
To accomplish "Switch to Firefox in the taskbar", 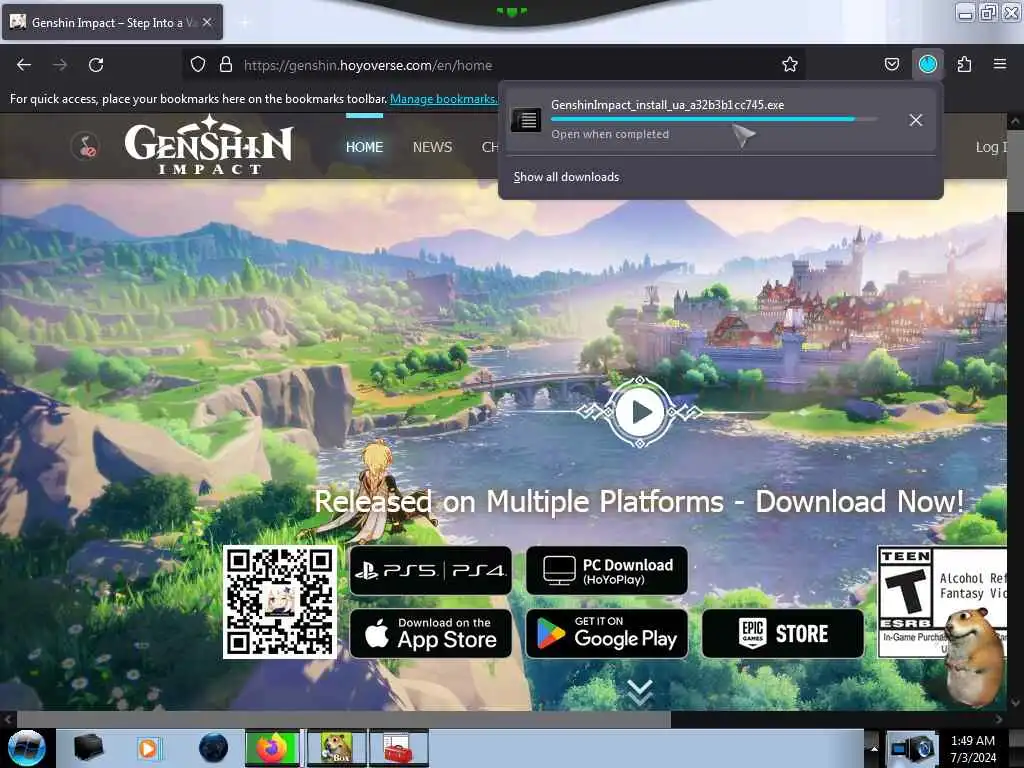I will tap(272, 748).
